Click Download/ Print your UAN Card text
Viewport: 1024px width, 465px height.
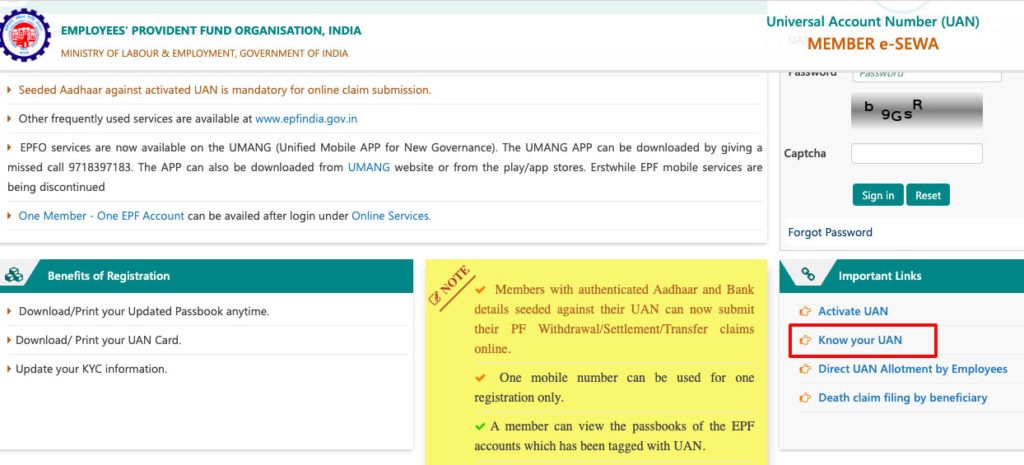tap(99, 340)
